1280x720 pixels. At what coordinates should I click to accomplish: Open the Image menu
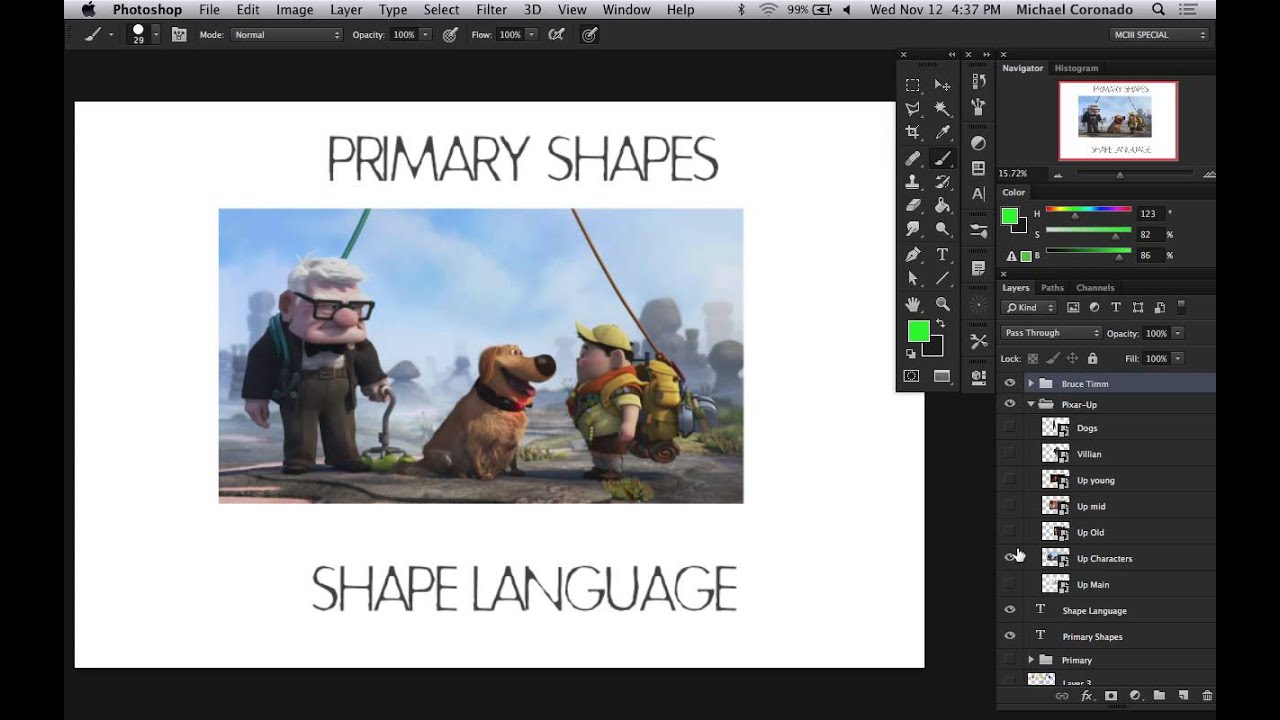(x=294, y=10)
